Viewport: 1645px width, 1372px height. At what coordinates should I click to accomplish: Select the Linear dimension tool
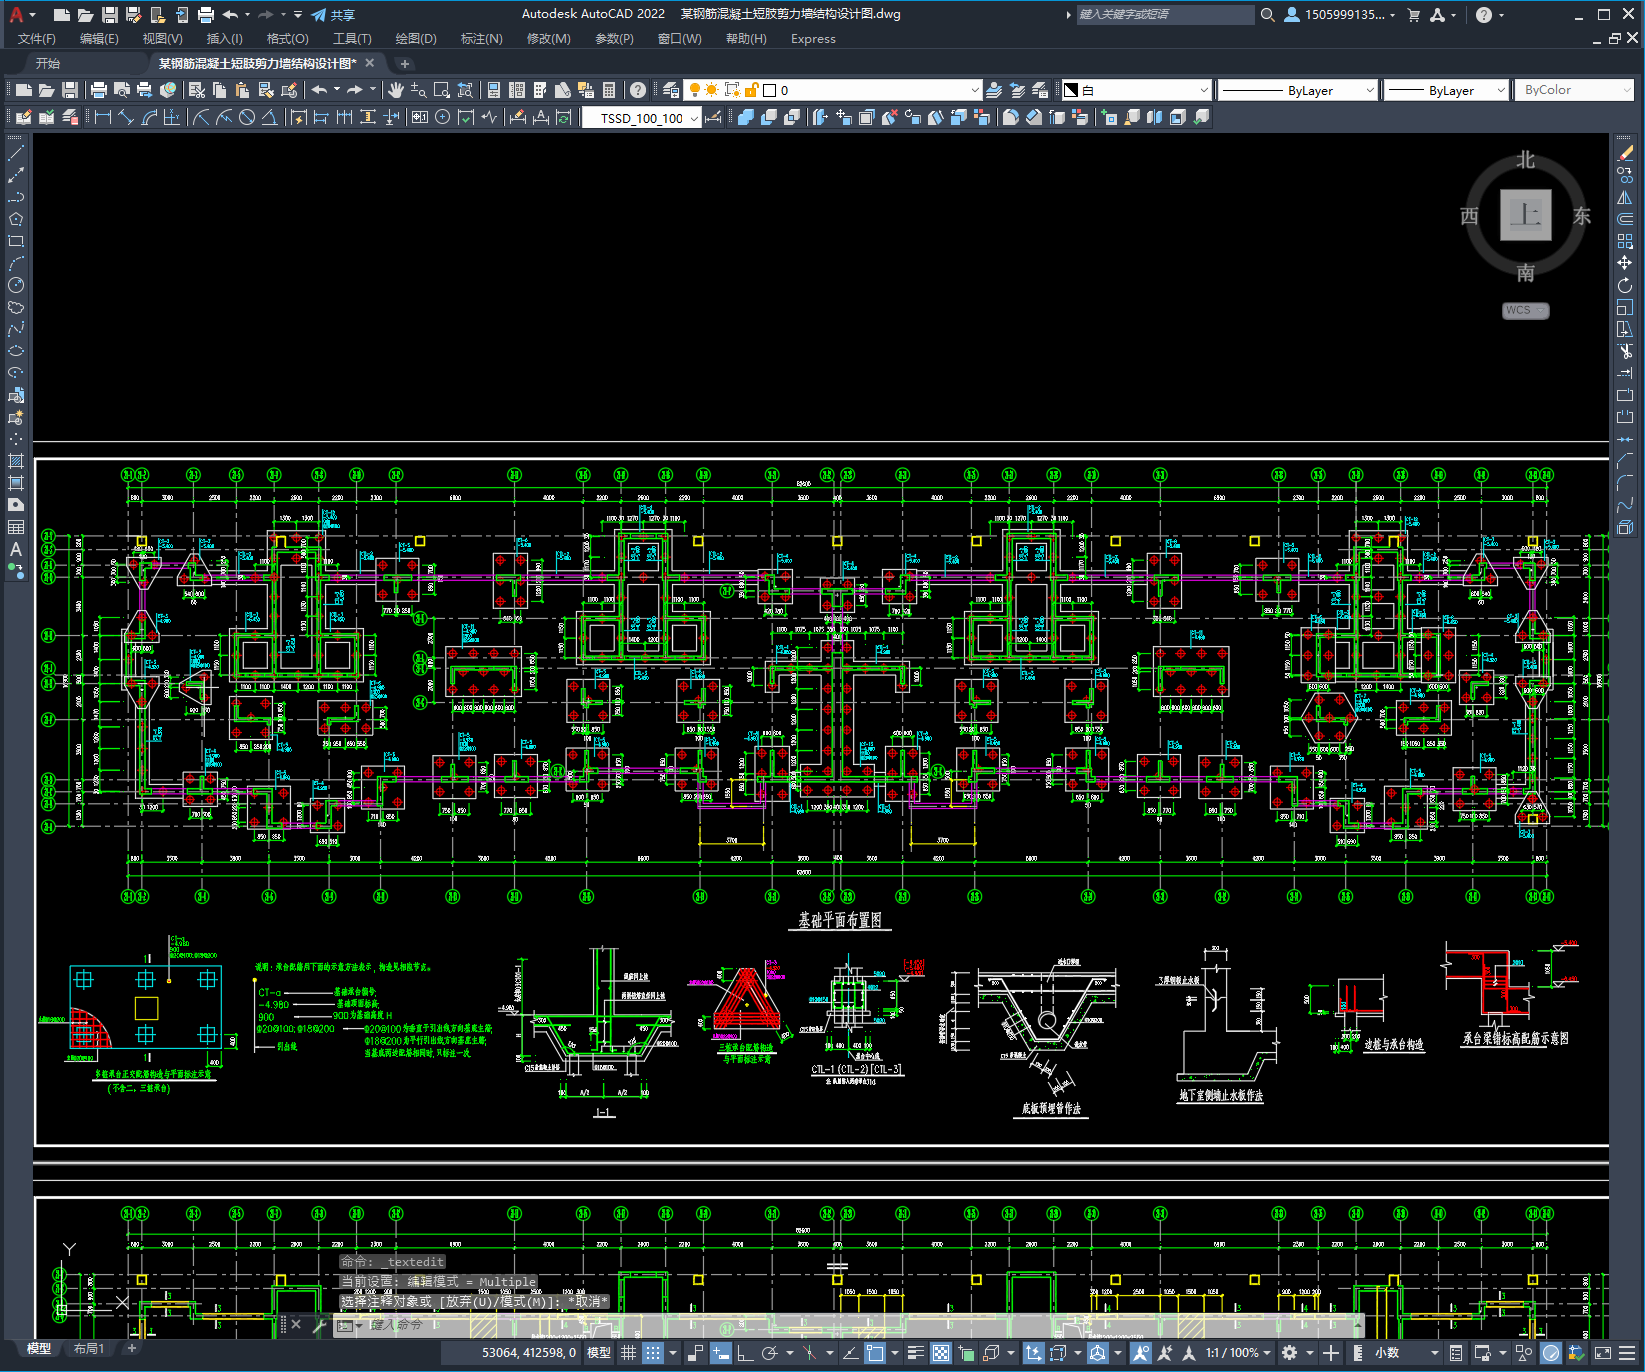pos(102,117)
